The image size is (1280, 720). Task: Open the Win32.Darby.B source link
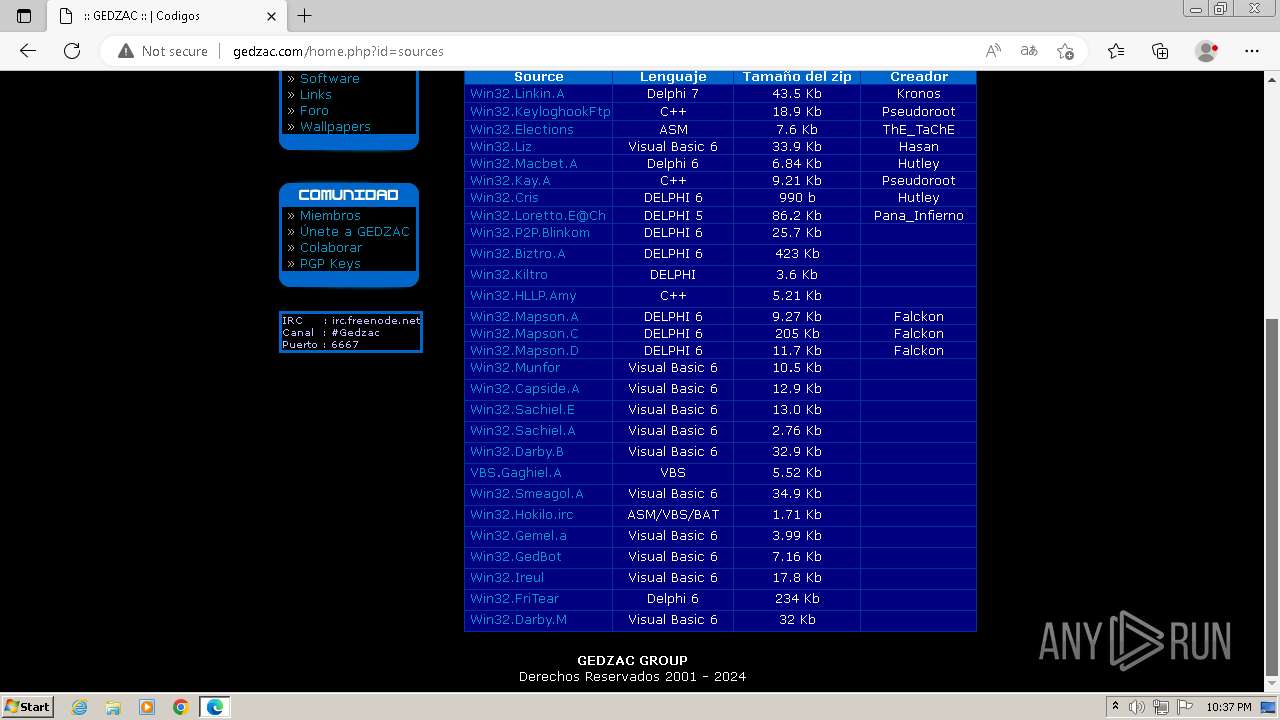pyautogui.click(x=517, y=451)
